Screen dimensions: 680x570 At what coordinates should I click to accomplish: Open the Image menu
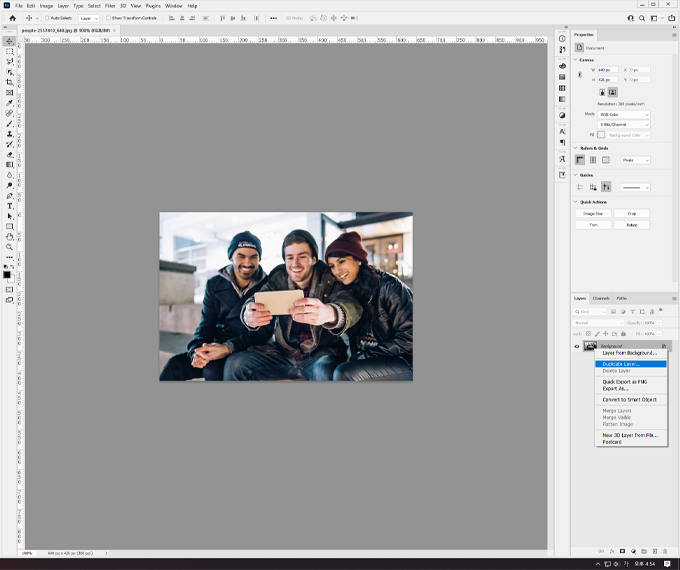[x=46, y=6]
